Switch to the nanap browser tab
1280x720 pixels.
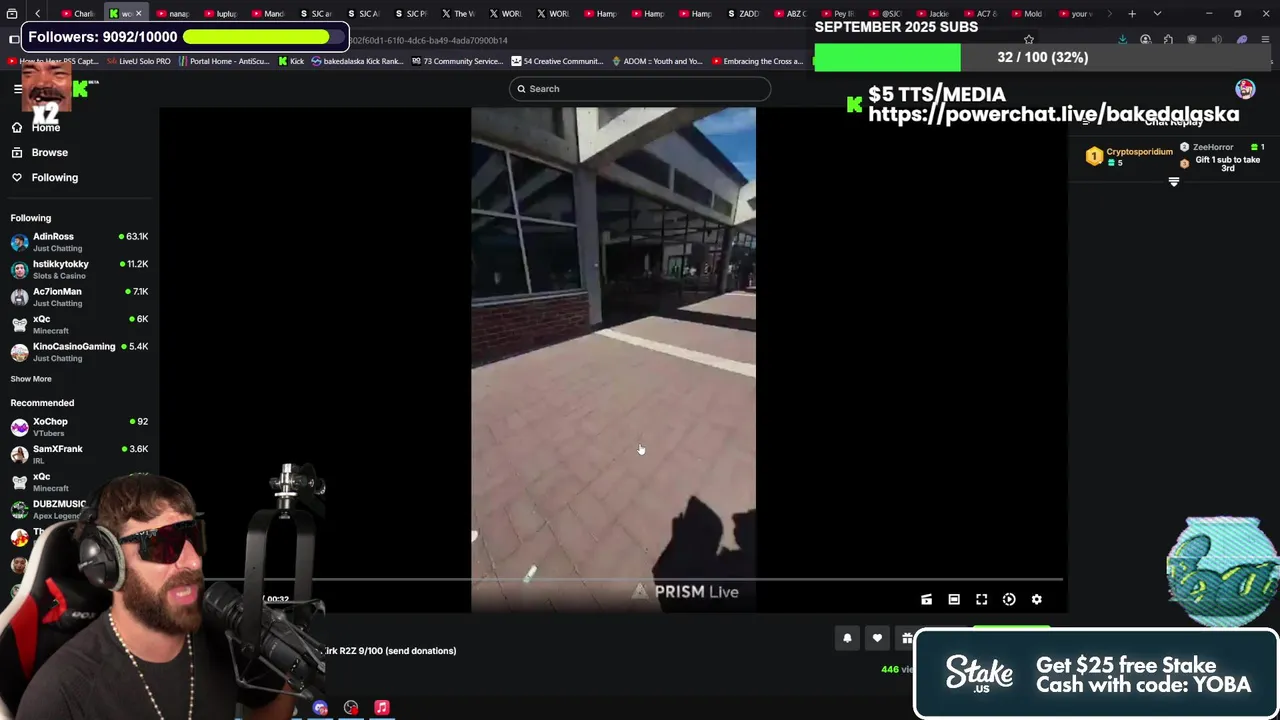click(172, 14)
